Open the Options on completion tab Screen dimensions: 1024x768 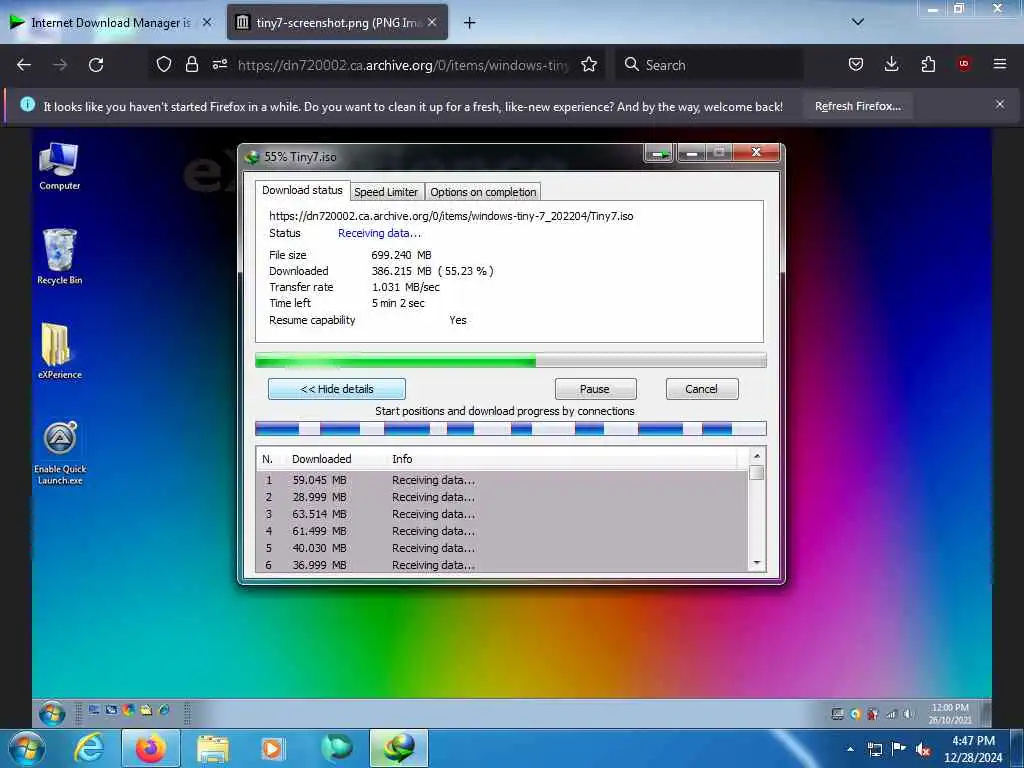coord(483,192)
